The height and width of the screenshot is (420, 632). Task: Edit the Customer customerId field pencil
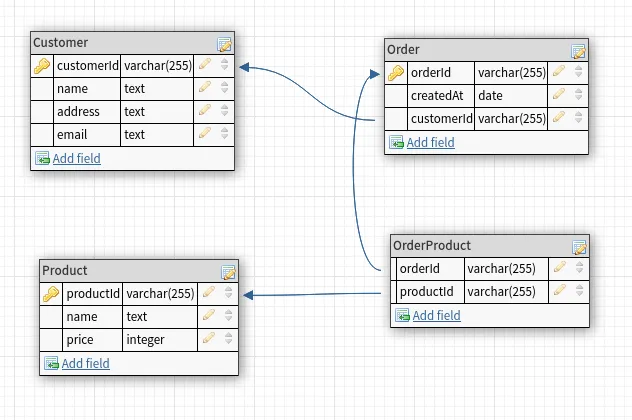205,64
